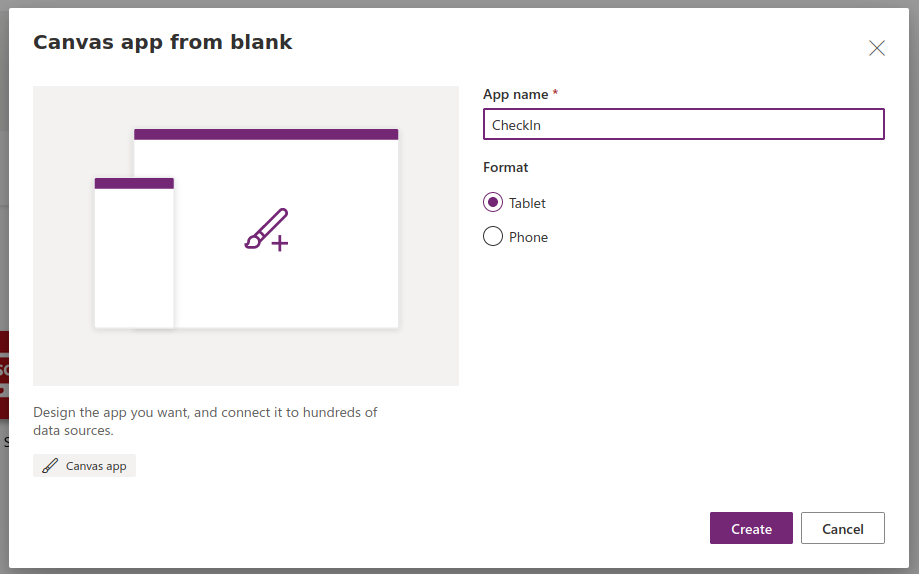This screenshot has width=919, height=574.
Task: Click the Create button
Action: 751,528
